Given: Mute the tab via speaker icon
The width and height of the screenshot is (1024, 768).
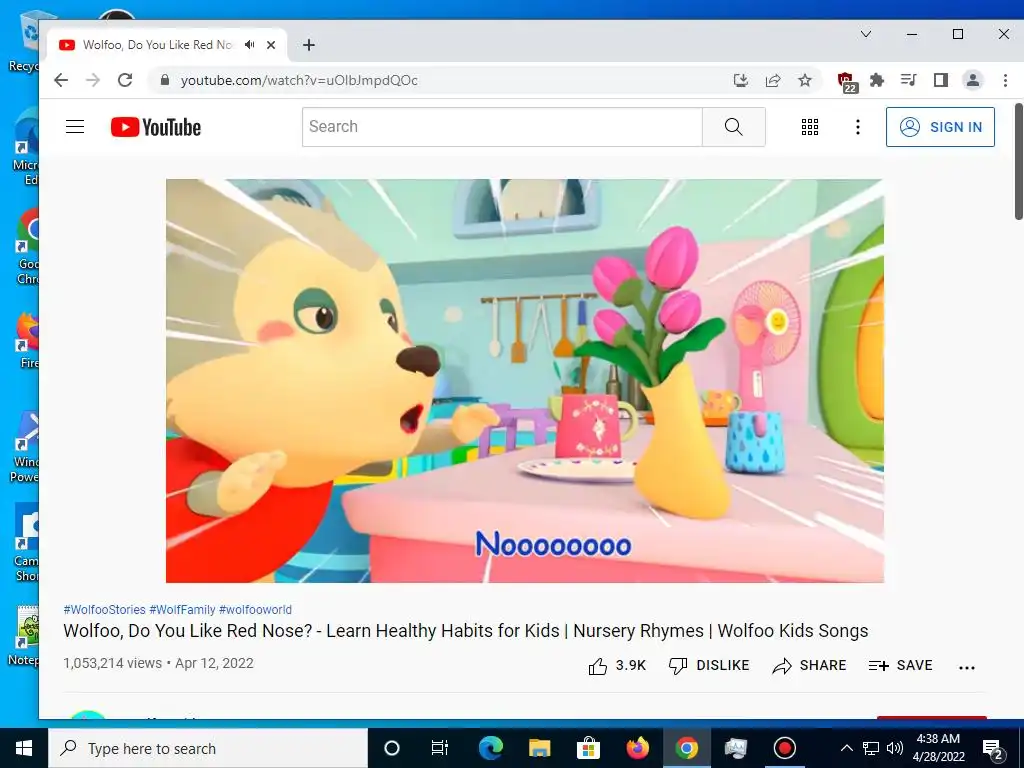Looking at the screenshot, I should click(249, 45).
